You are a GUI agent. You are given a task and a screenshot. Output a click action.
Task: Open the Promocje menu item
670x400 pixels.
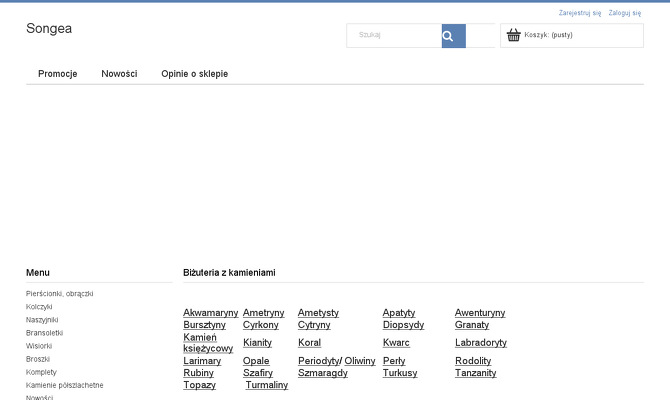58,74
